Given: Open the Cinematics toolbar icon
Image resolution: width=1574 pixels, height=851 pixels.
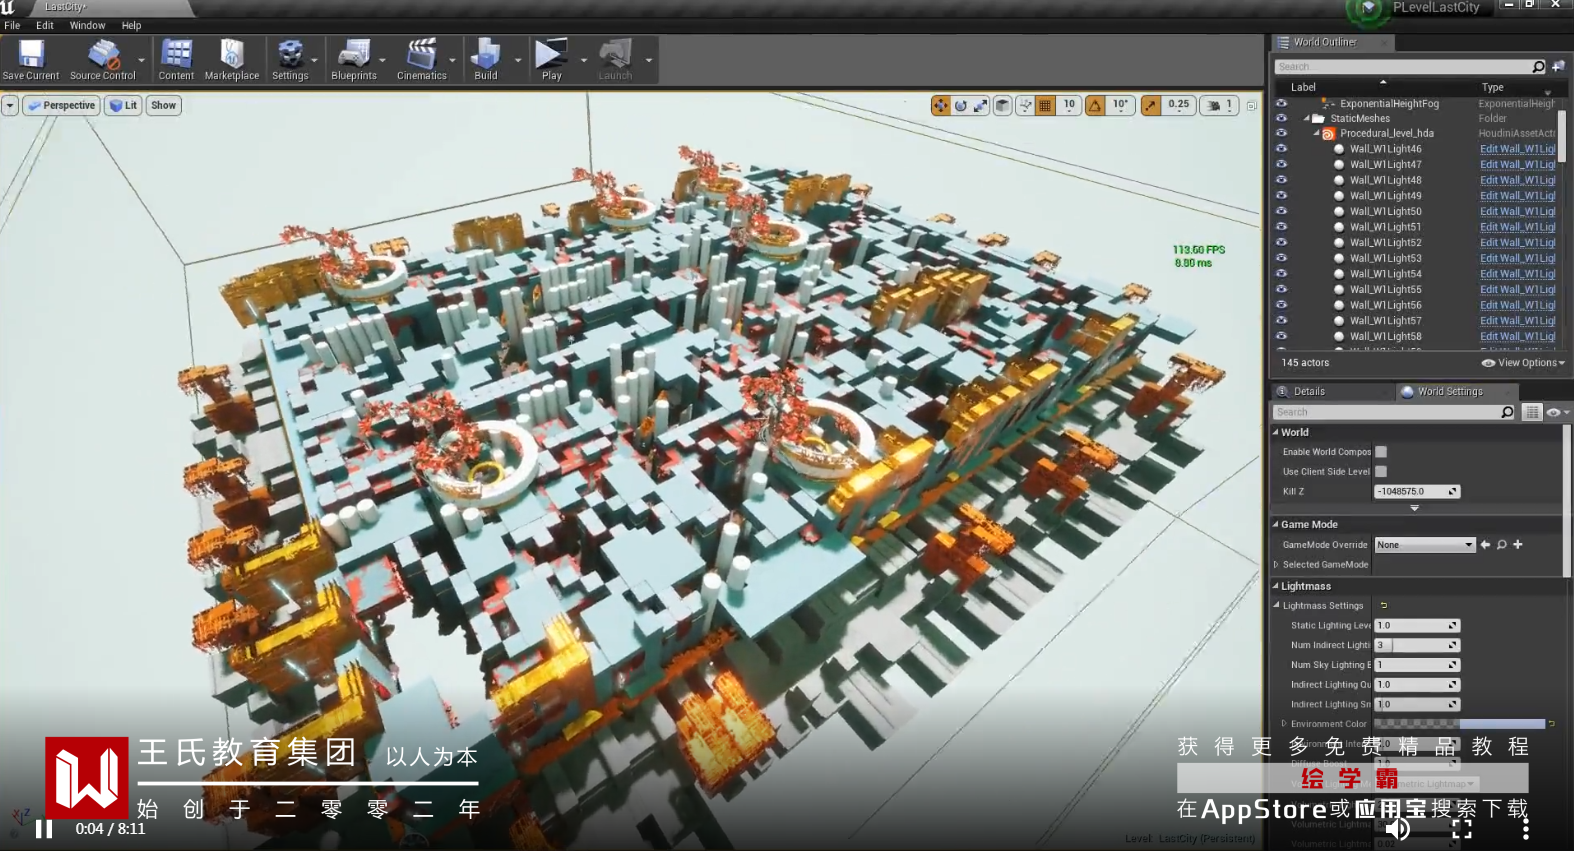Looking at the screenshot, I should 422,60.
